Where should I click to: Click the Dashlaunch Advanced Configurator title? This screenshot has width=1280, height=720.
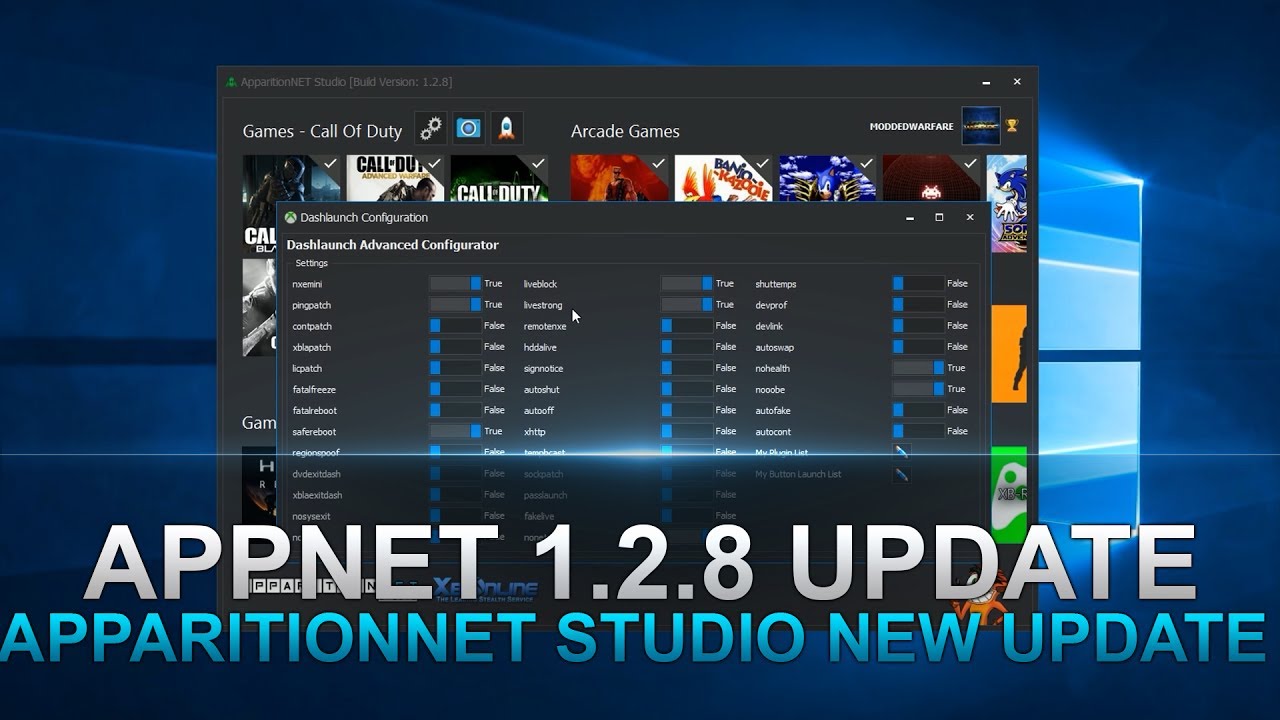(392, 245)
